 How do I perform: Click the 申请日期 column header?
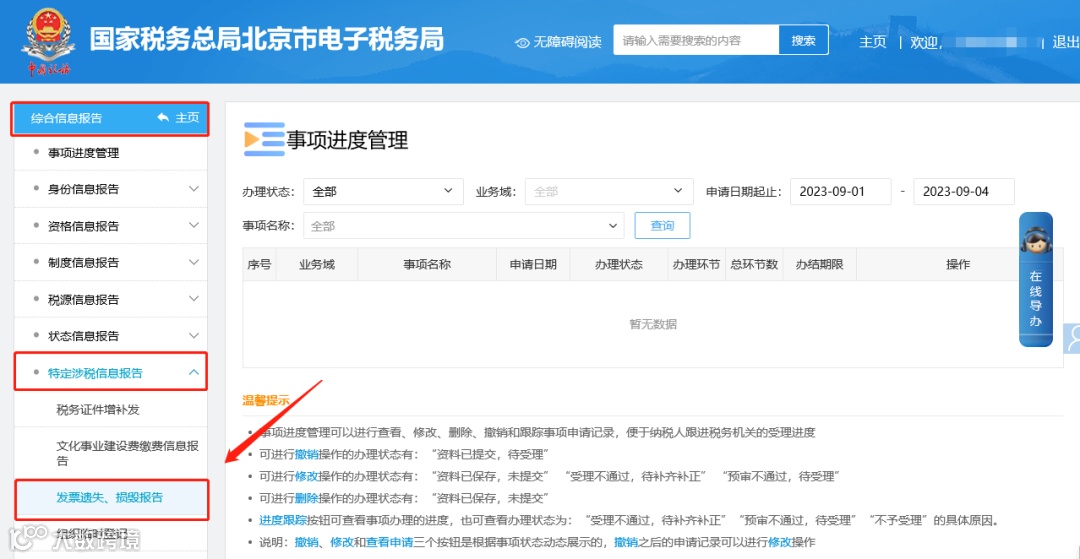533,264
